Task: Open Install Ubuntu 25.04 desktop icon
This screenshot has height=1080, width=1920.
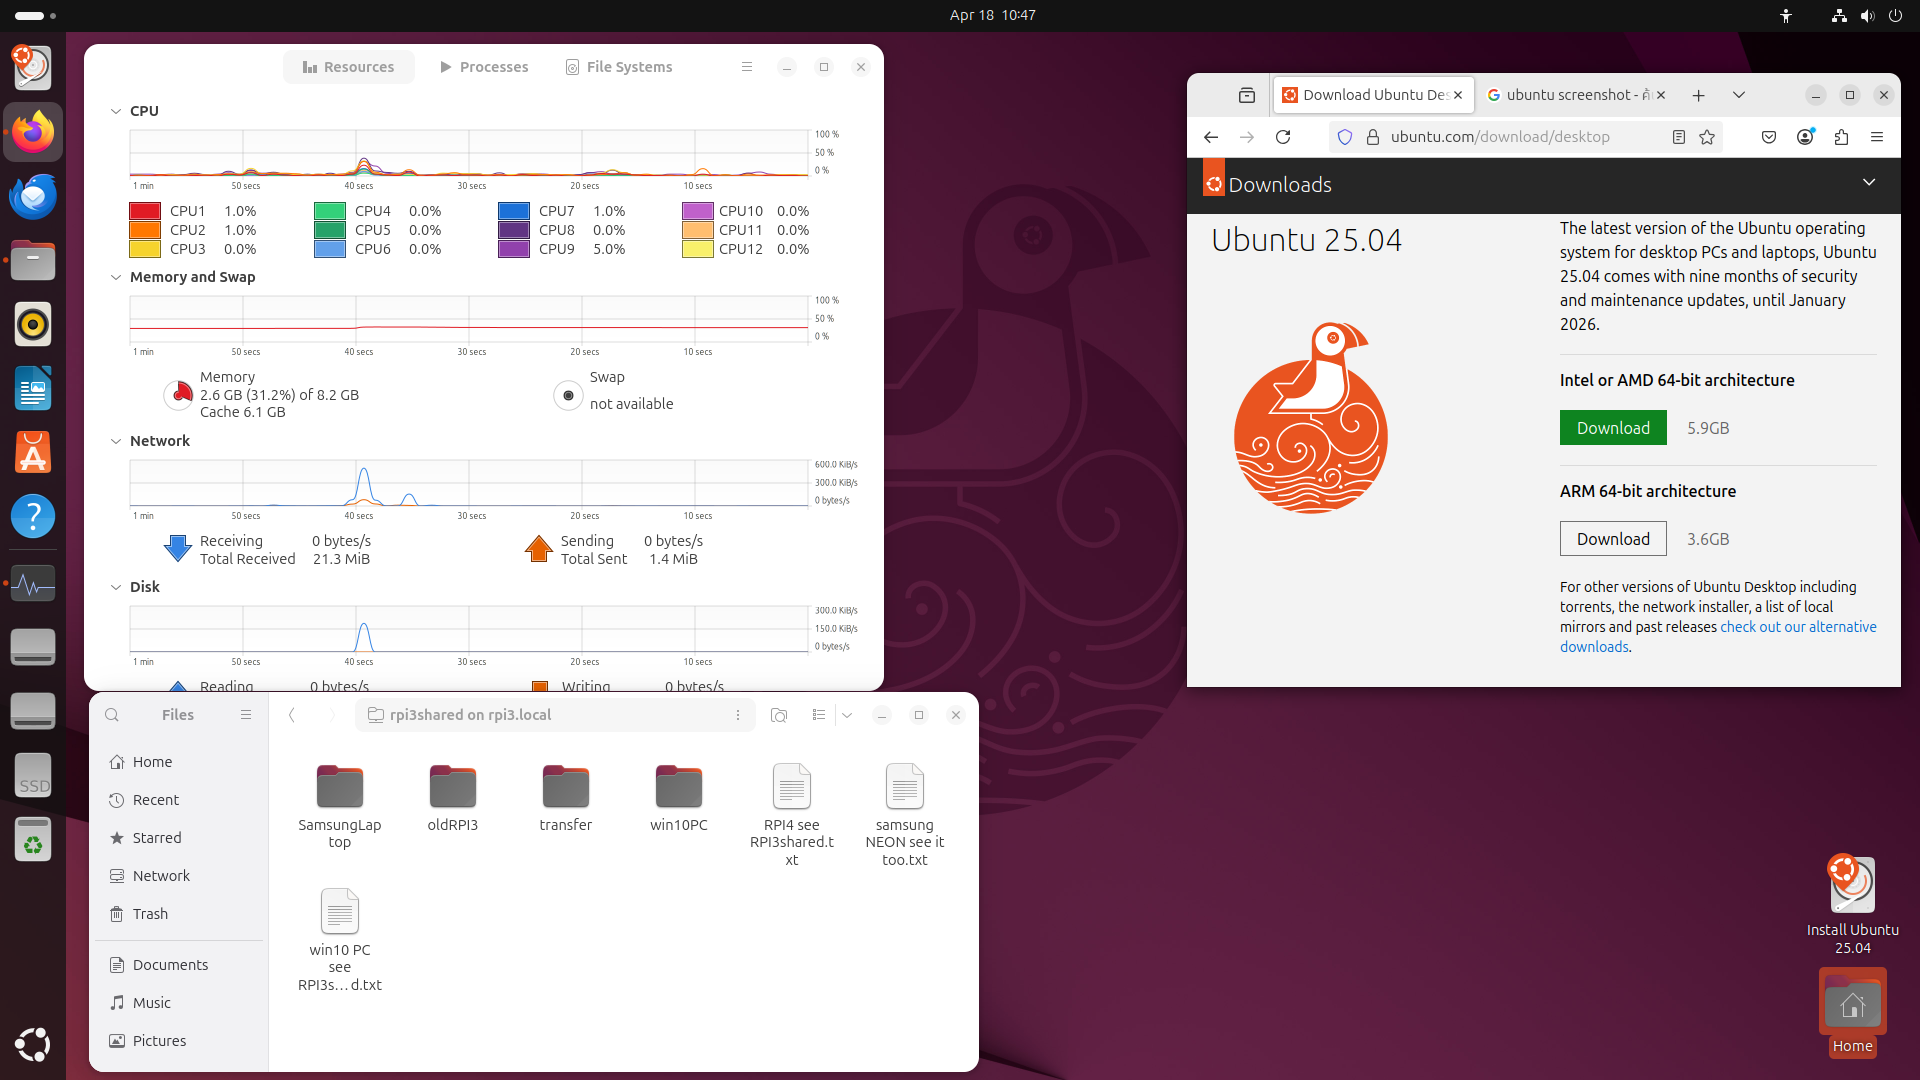Action: (1852, 905)
